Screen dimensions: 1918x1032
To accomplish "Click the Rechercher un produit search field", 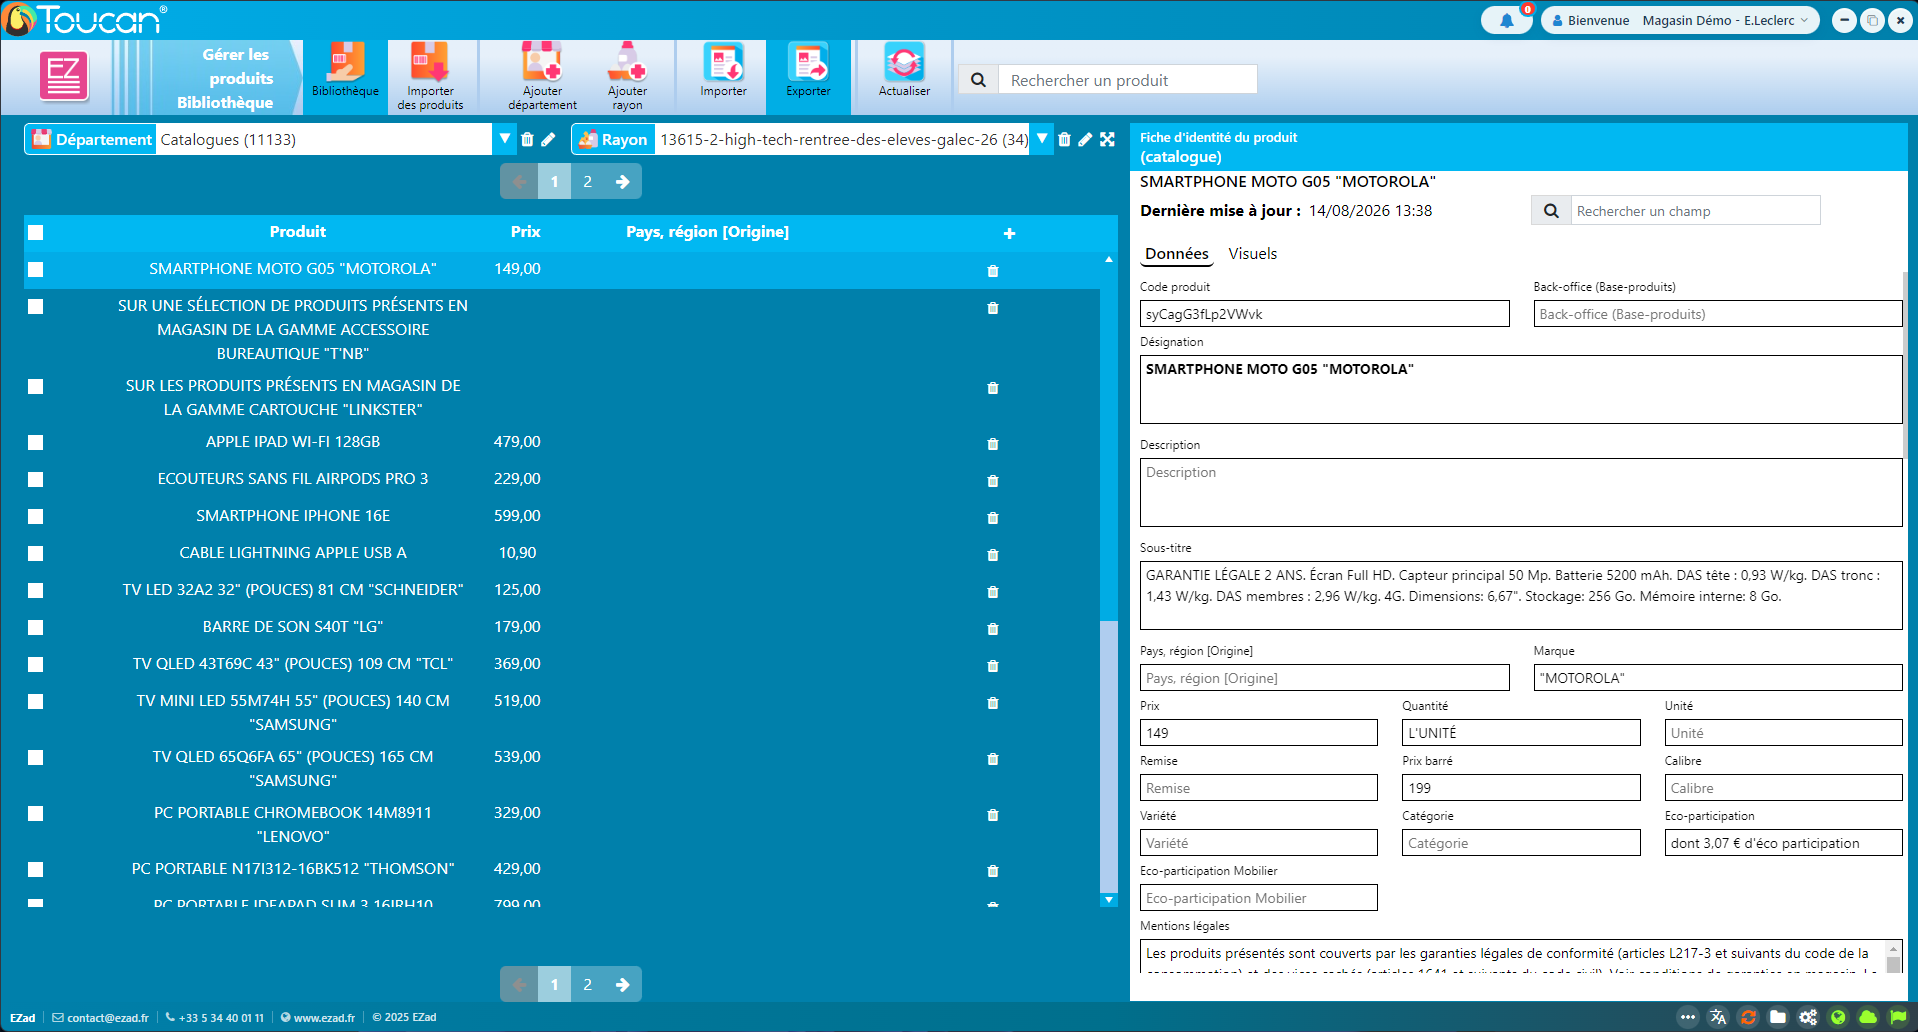I will (x=1127, y=80).
